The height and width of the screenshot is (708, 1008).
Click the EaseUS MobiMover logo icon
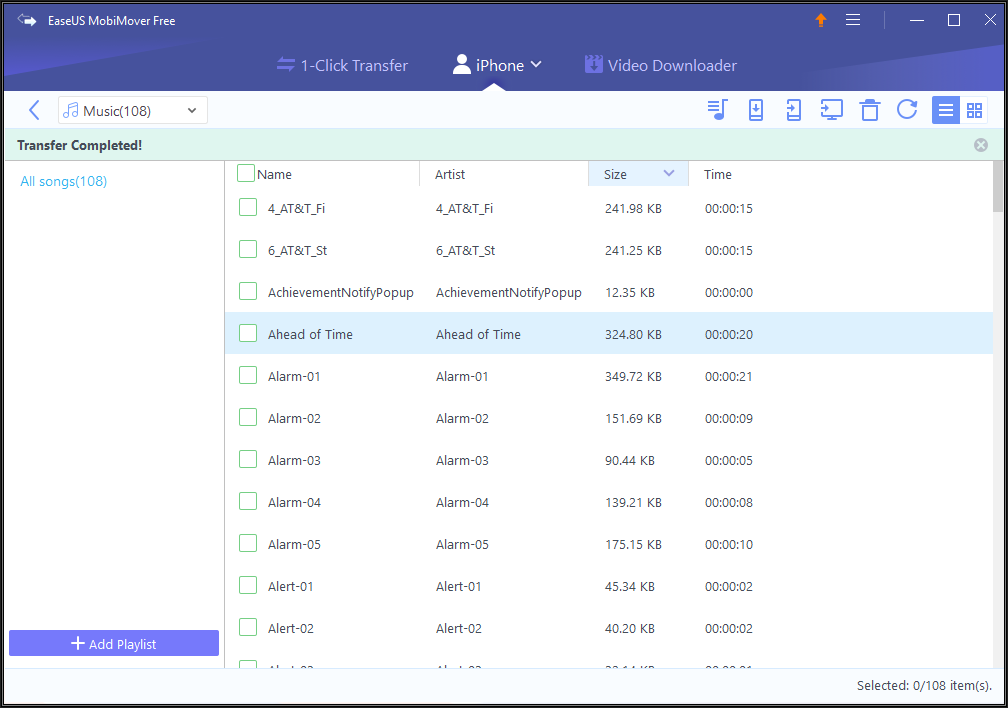(x=27, y=20)
